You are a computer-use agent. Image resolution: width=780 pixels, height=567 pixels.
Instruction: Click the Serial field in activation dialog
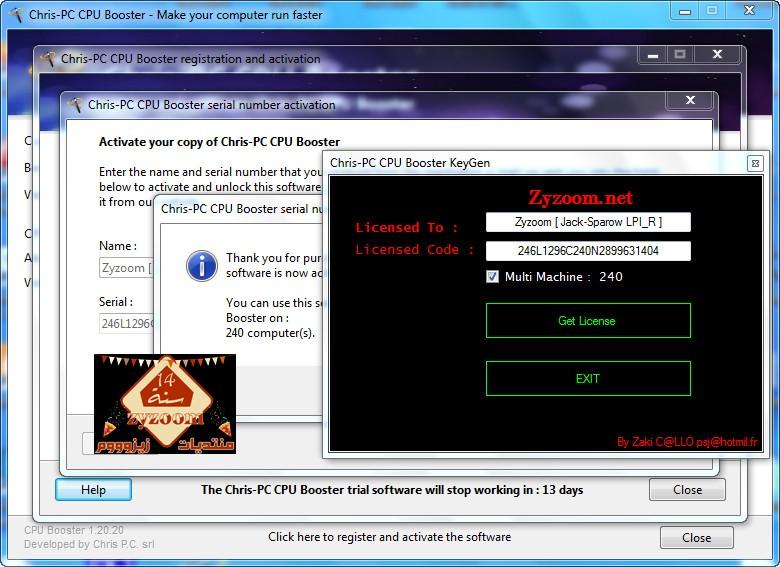[126, 324]
